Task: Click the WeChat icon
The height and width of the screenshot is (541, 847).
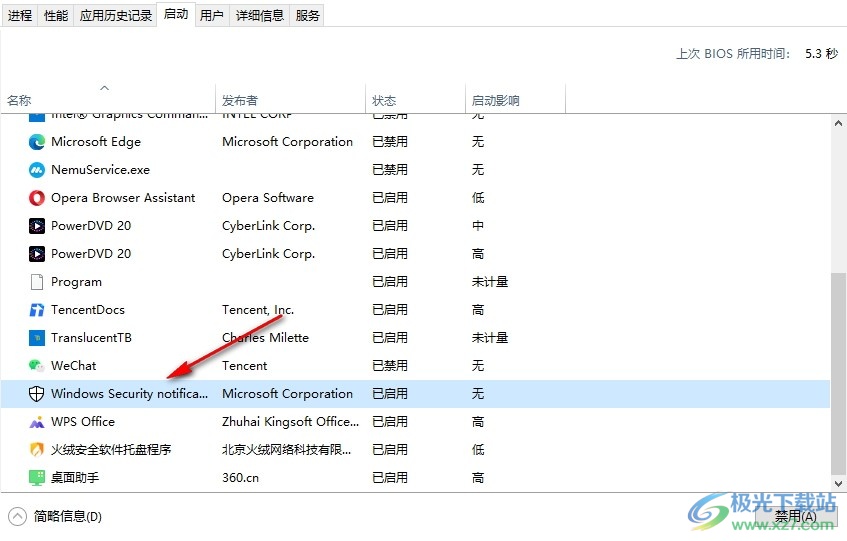Action: 37,366
